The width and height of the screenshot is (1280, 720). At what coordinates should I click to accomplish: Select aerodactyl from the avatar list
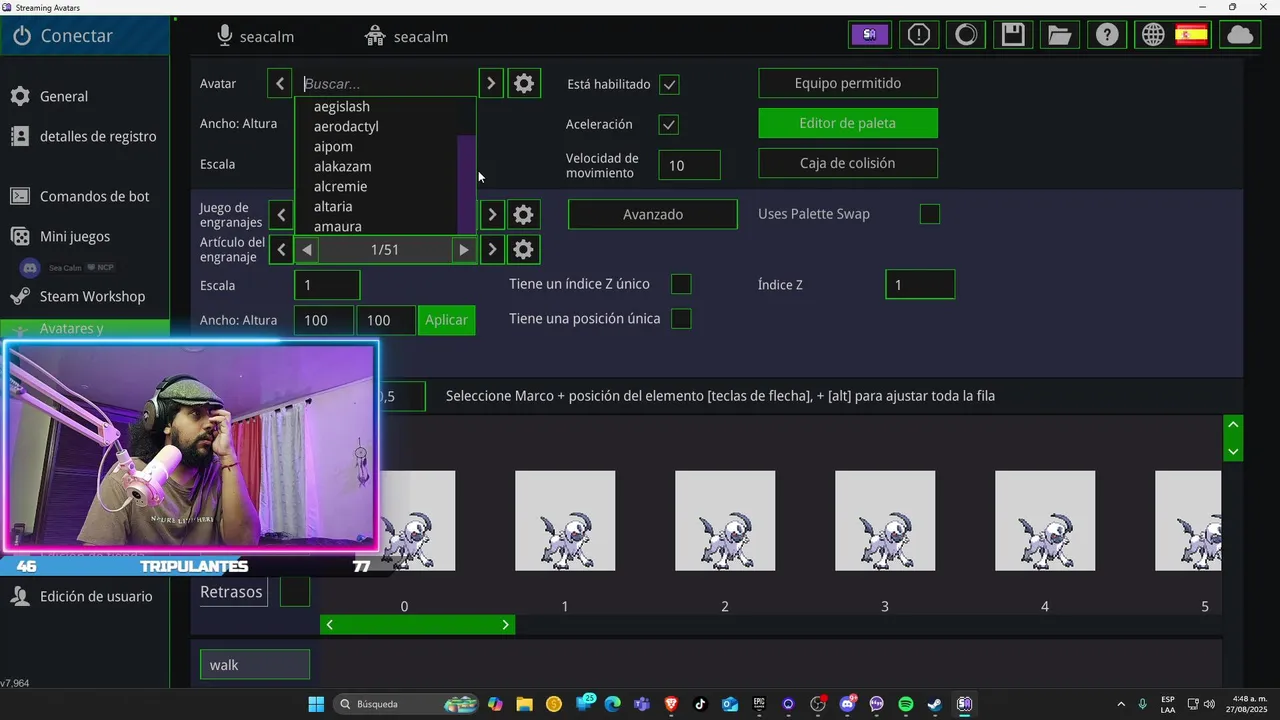pyautogui.click(x=346, y=126)
